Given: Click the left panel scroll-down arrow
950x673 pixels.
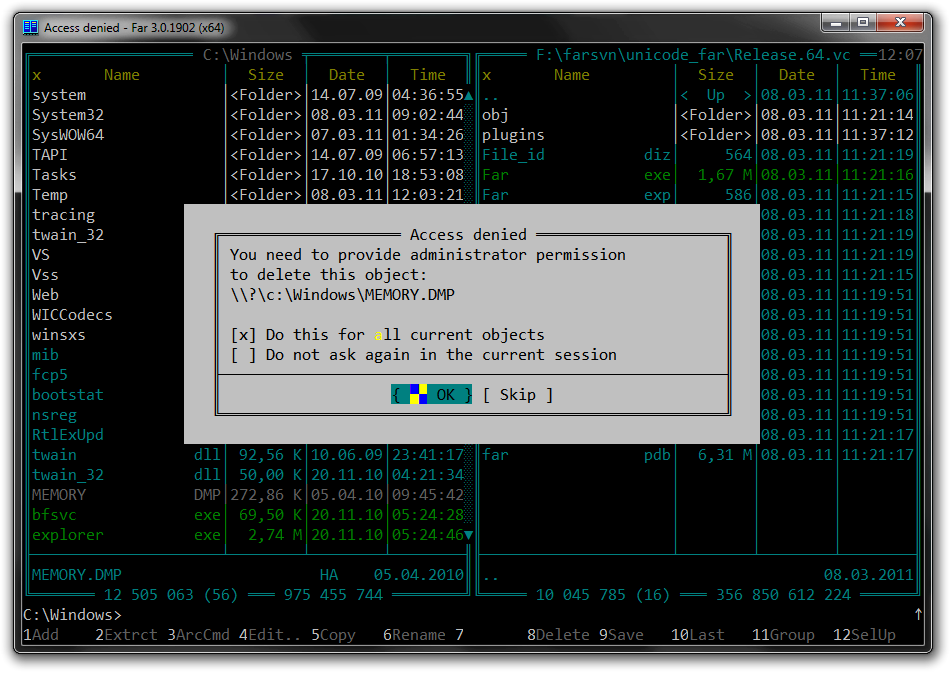Looking at the screenshot, I should [x=469, y=535].
